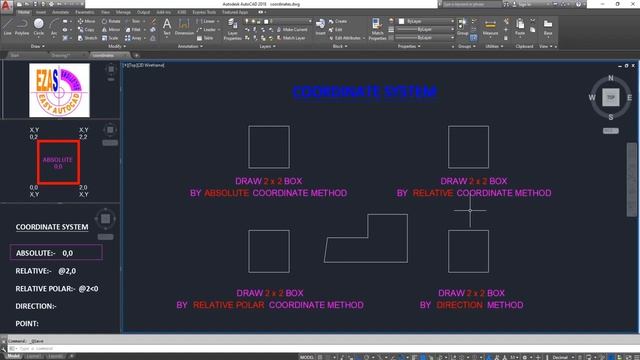Activate the Stretch command

87,38
